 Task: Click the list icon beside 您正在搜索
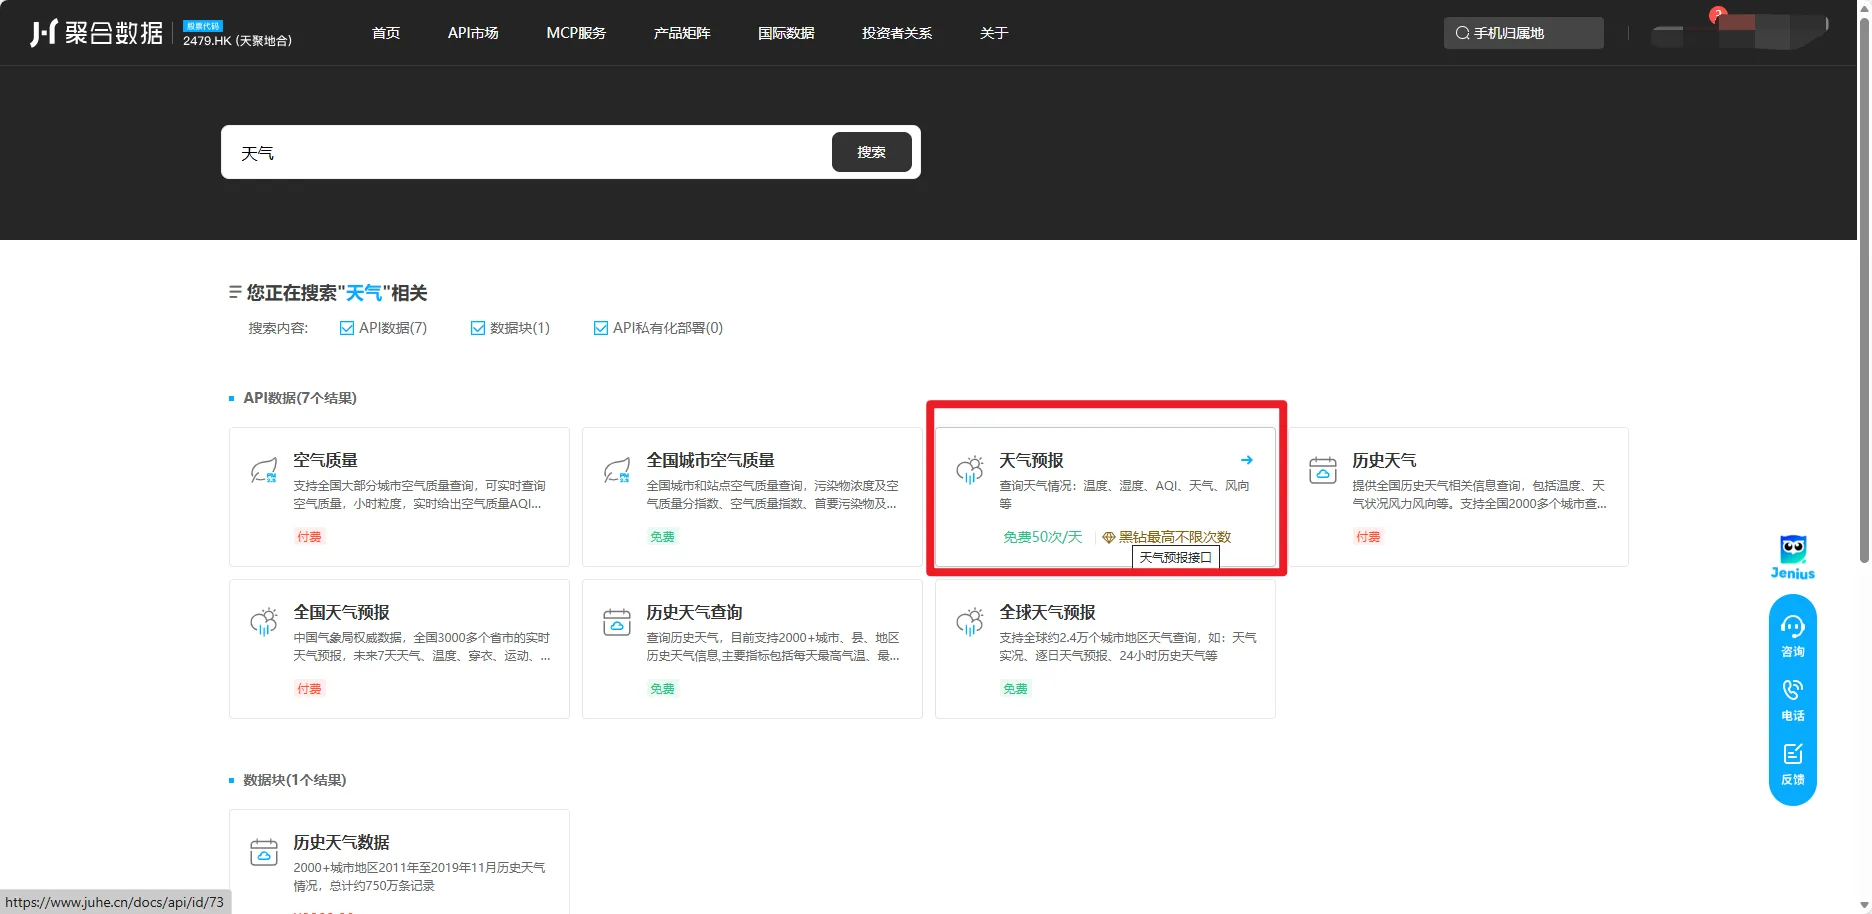tap(235, 292)
